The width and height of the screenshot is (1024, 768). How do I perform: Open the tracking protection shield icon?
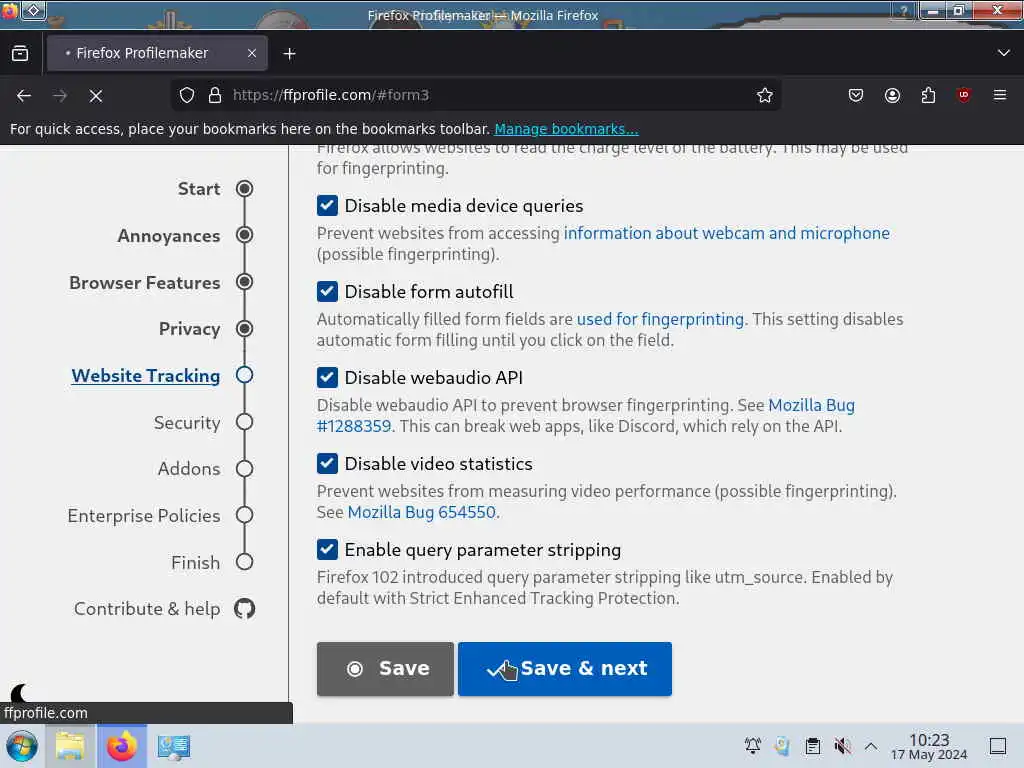[187, 95]
